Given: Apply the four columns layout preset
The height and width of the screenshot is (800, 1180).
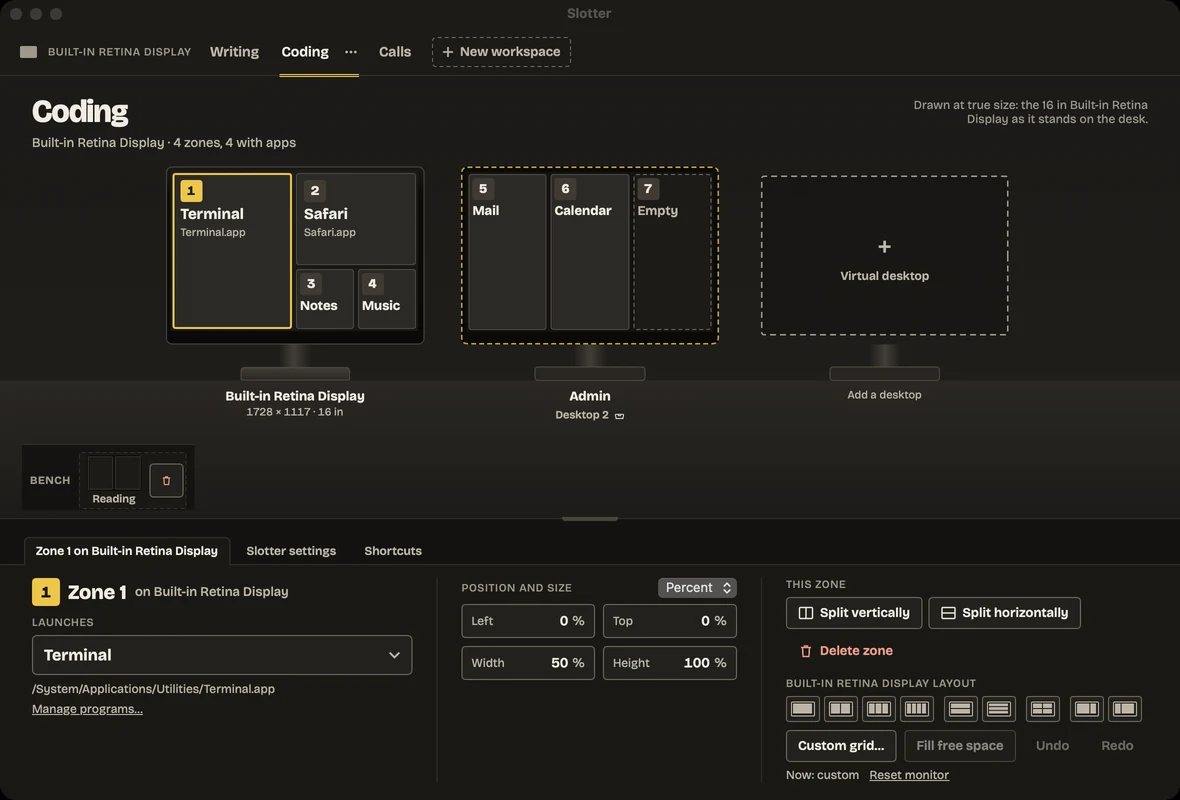Looking at the screenshot, I should click(916, 708).
